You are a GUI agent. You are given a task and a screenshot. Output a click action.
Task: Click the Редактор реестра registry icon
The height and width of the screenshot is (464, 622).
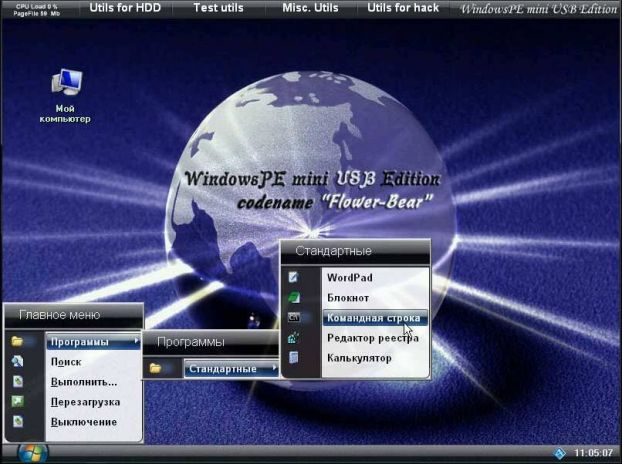coord(294,338)
